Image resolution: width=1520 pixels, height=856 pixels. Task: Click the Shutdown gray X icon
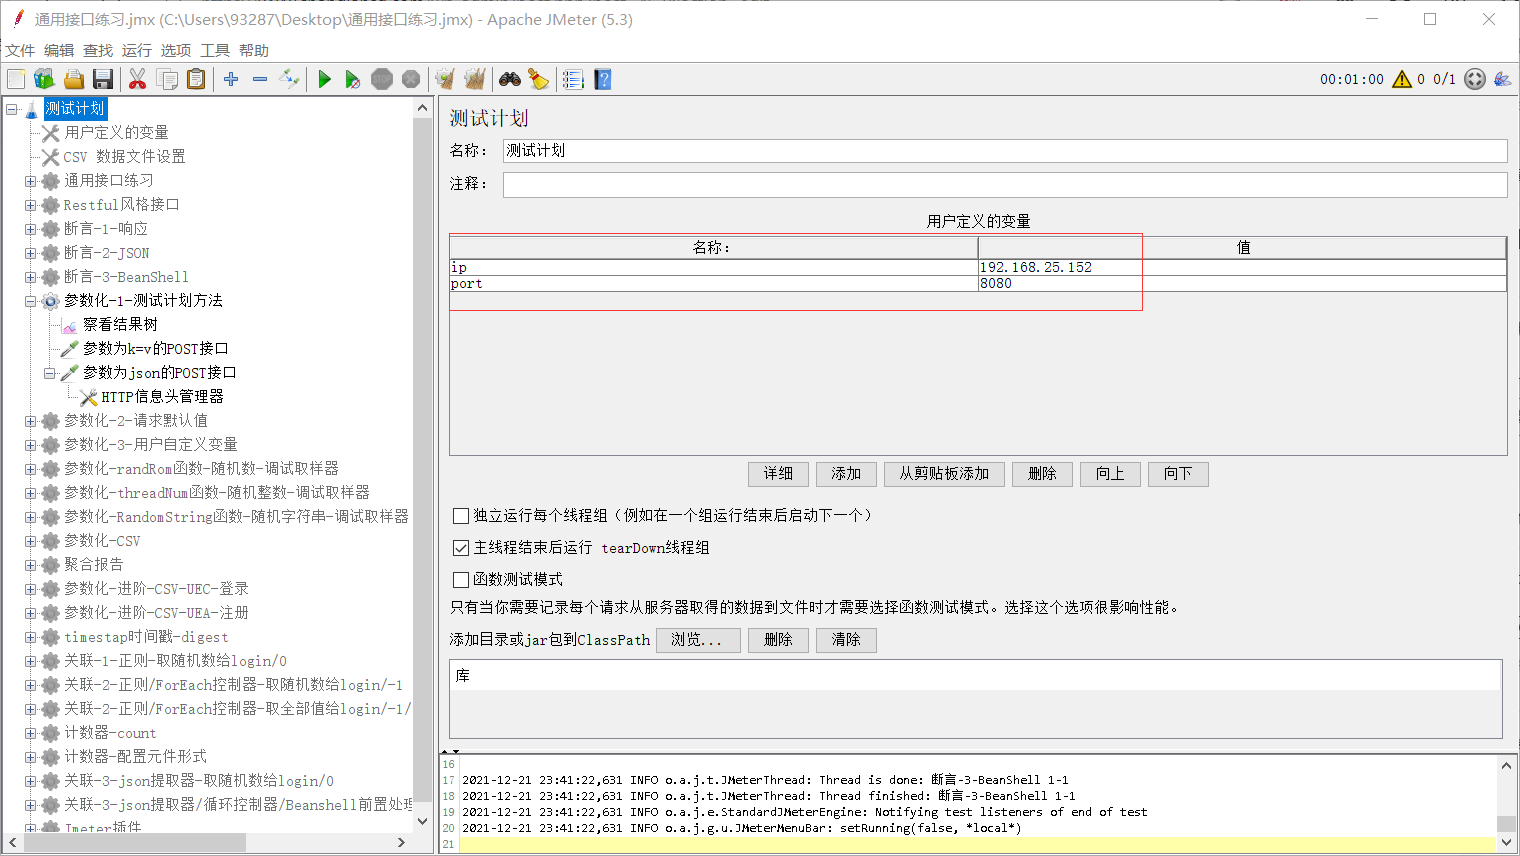[x=411, y=79]
